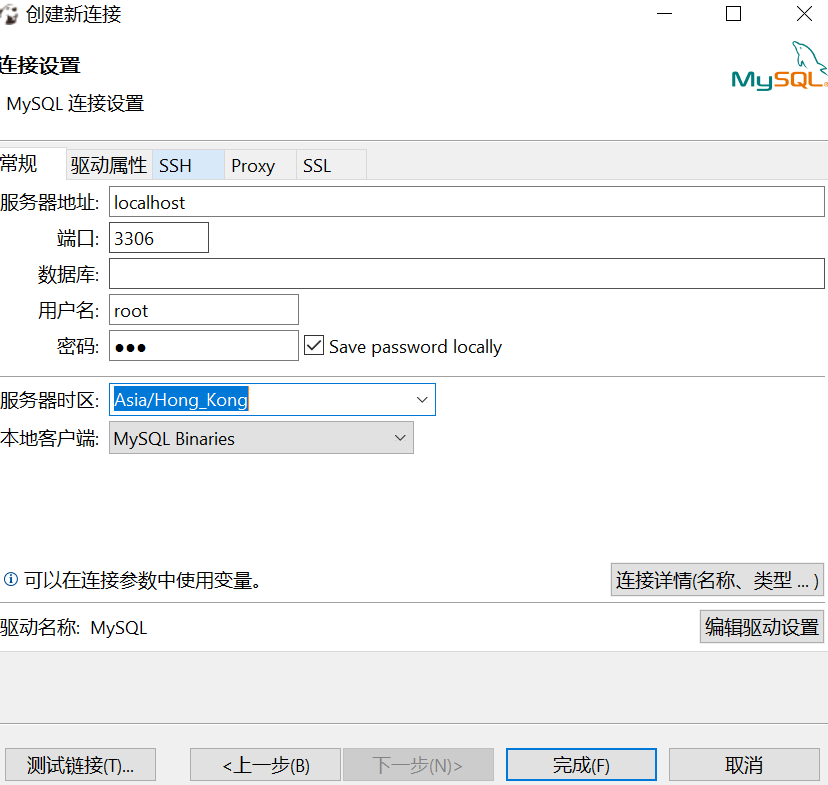Image resolution: width=828 pixels, height=785 pixels.
Task: Click the 编辑驱动设置 button
Action: (761, 627)
